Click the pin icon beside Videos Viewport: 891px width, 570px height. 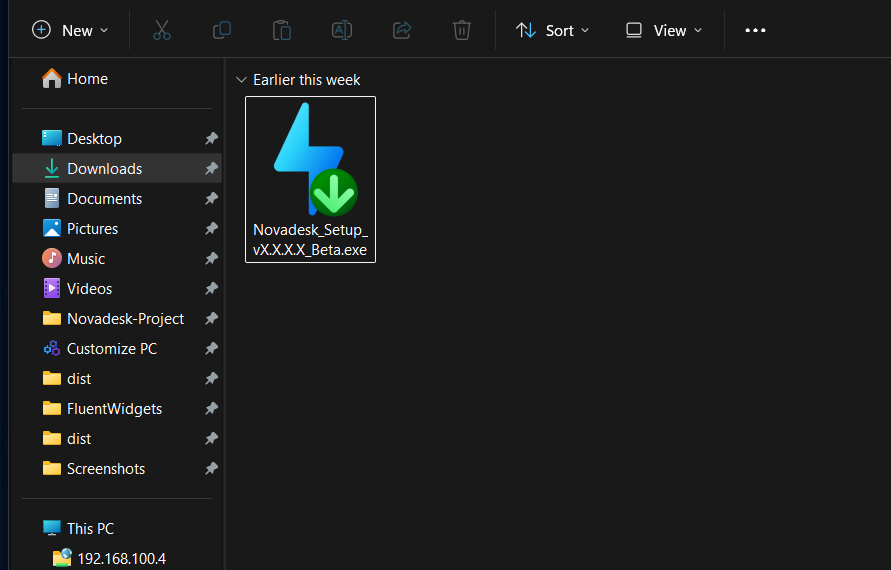pos(211,289)
